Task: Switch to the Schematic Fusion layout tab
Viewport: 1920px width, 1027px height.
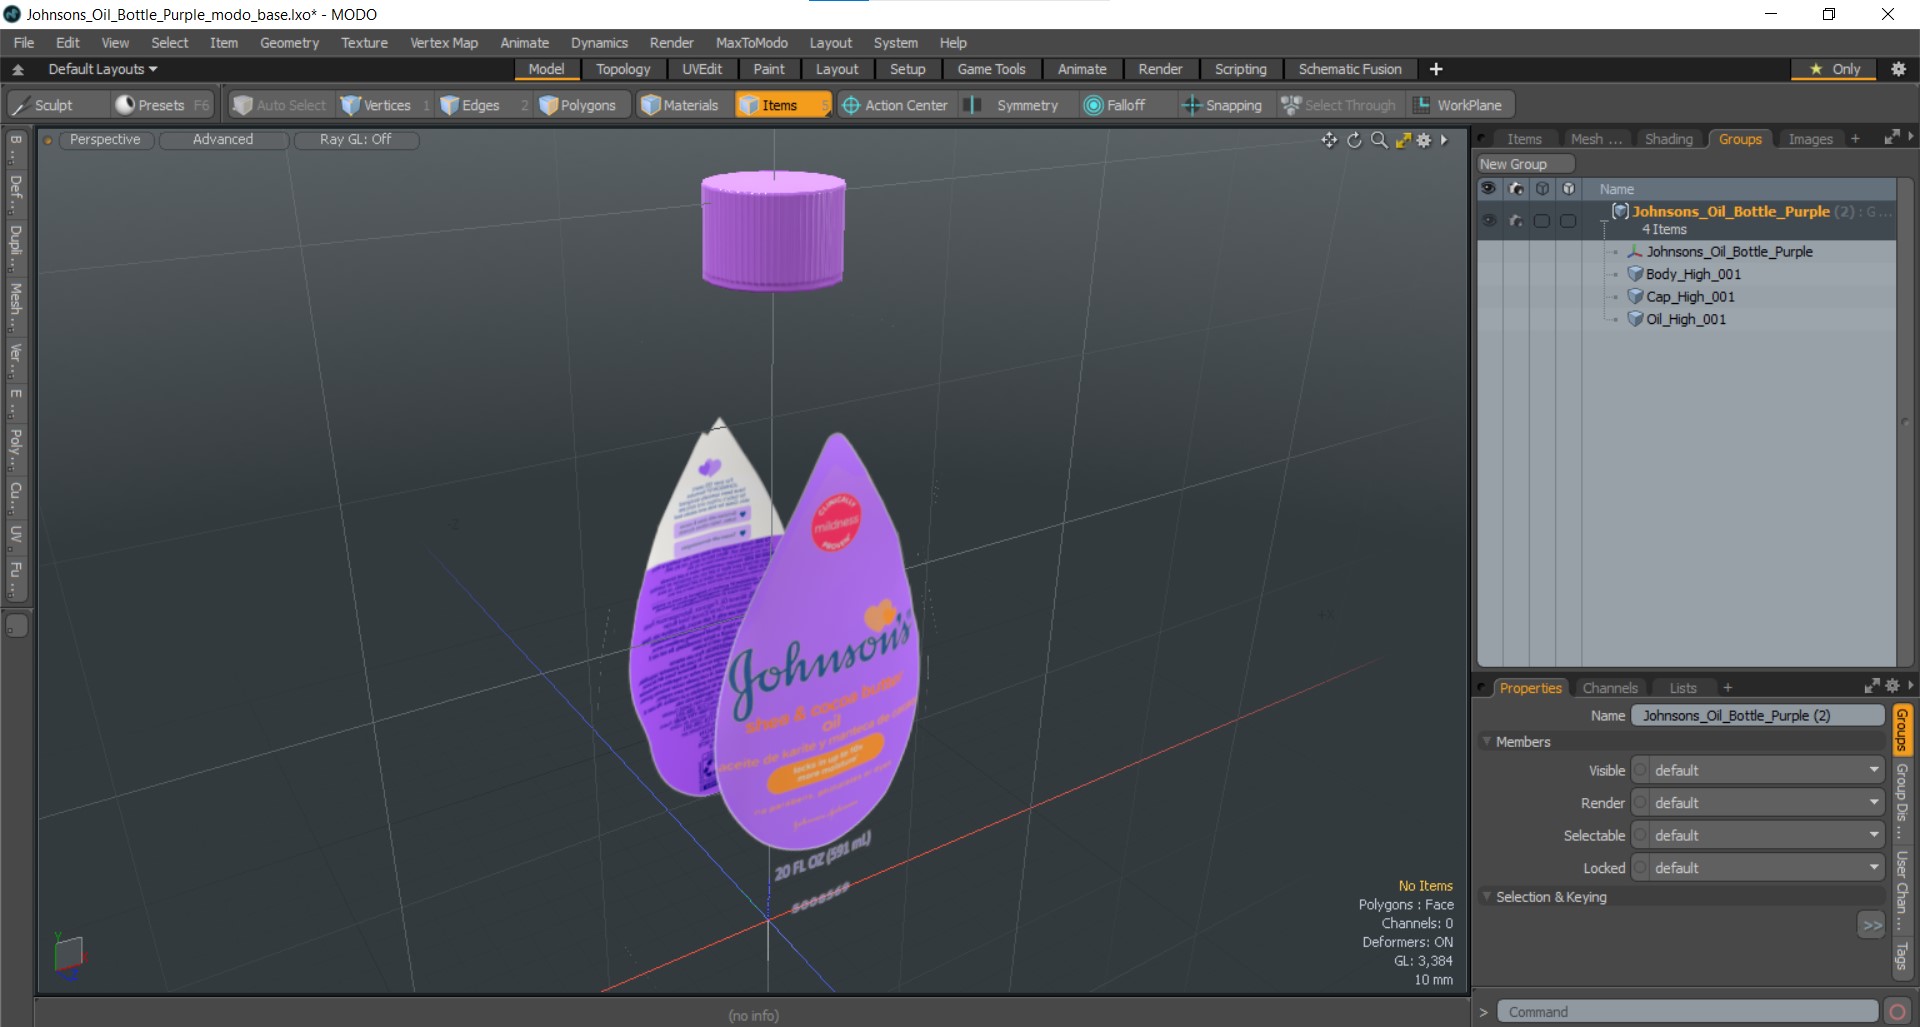Action: (1349, 69)
